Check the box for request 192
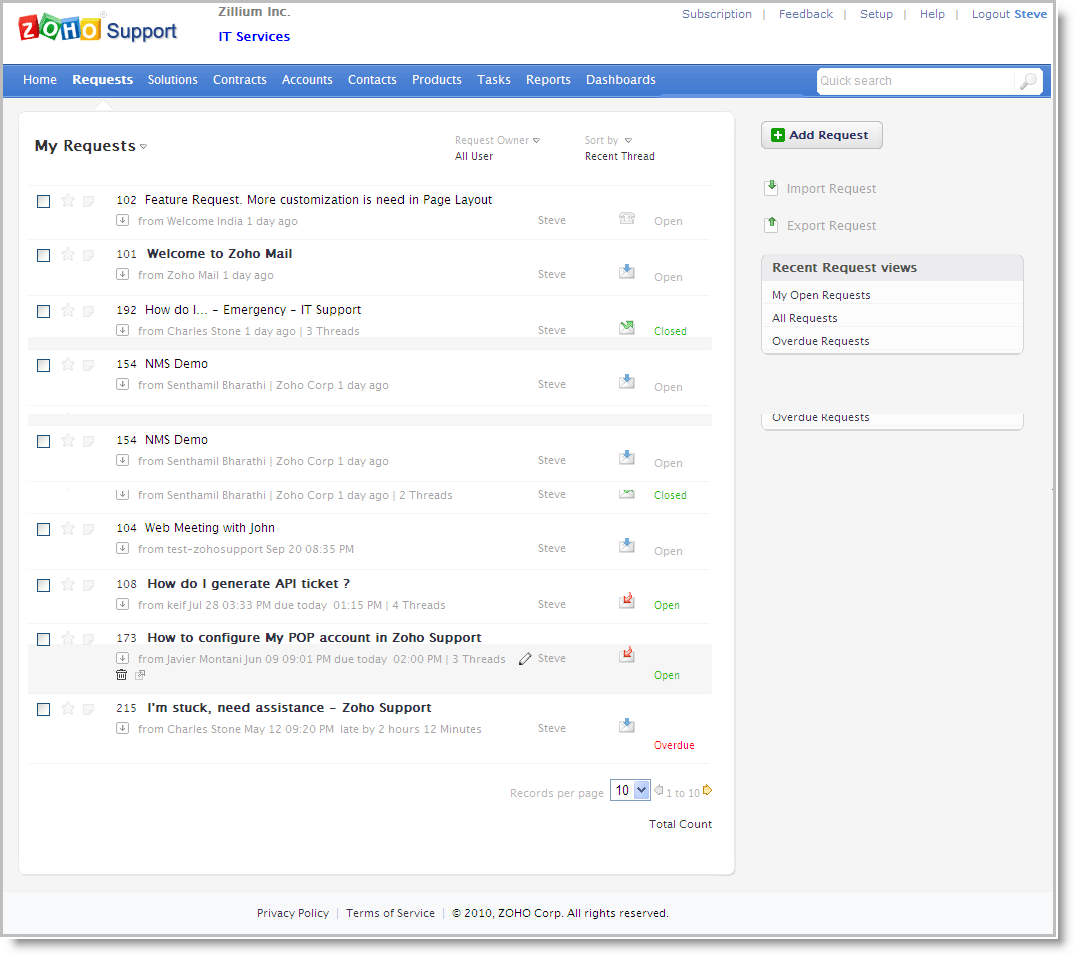 coord(43,312)
